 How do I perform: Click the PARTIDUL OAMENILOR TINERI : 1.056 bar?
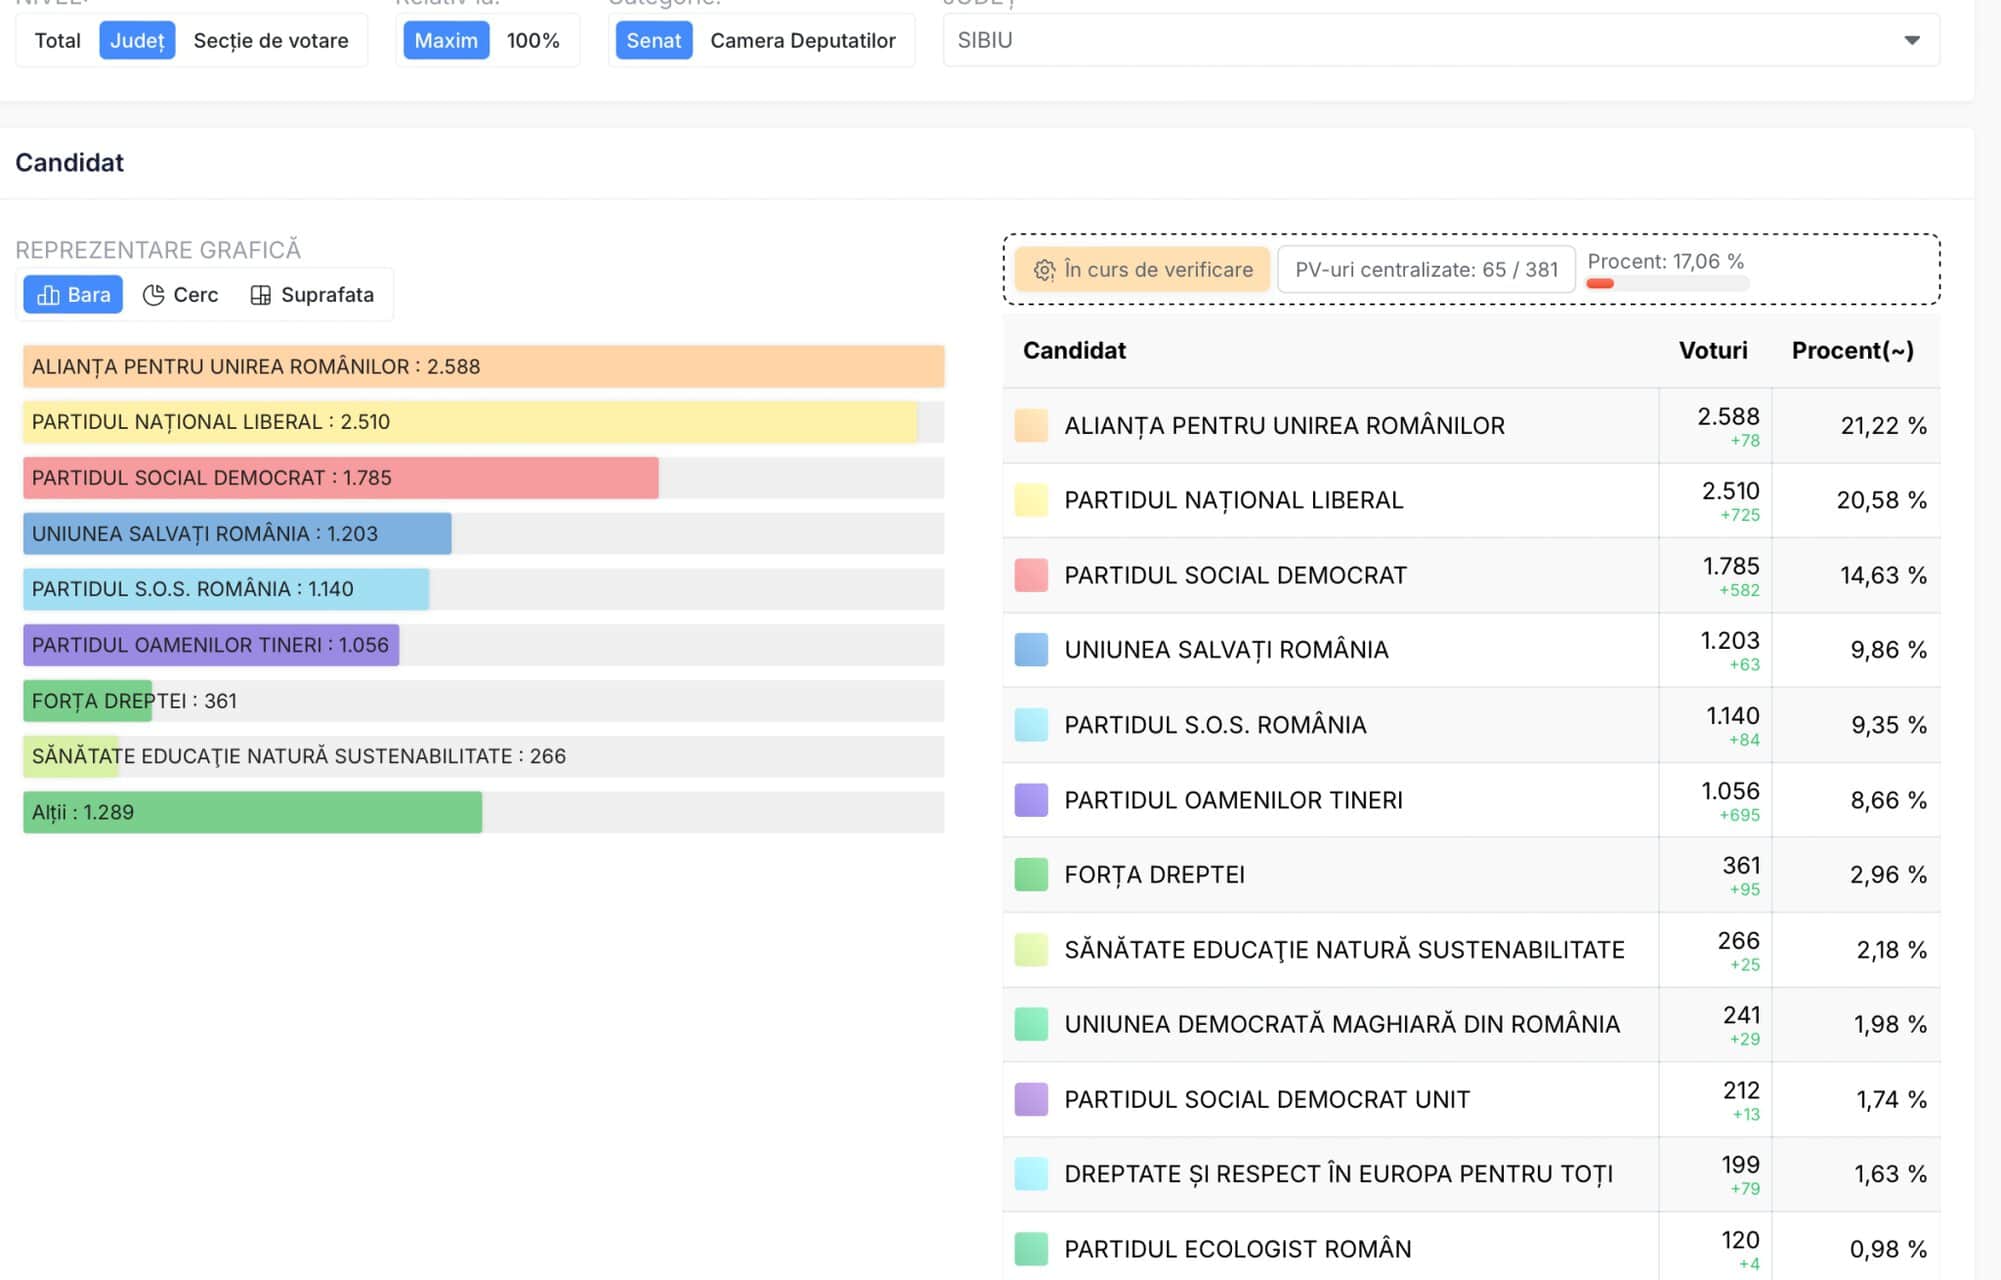pyautogui.click(x=211, y=645)
